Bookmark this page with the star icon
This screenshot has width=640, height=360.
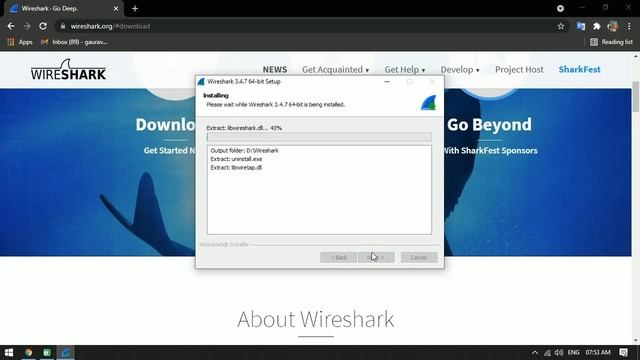pyautogui.click(x=561, y=26)
